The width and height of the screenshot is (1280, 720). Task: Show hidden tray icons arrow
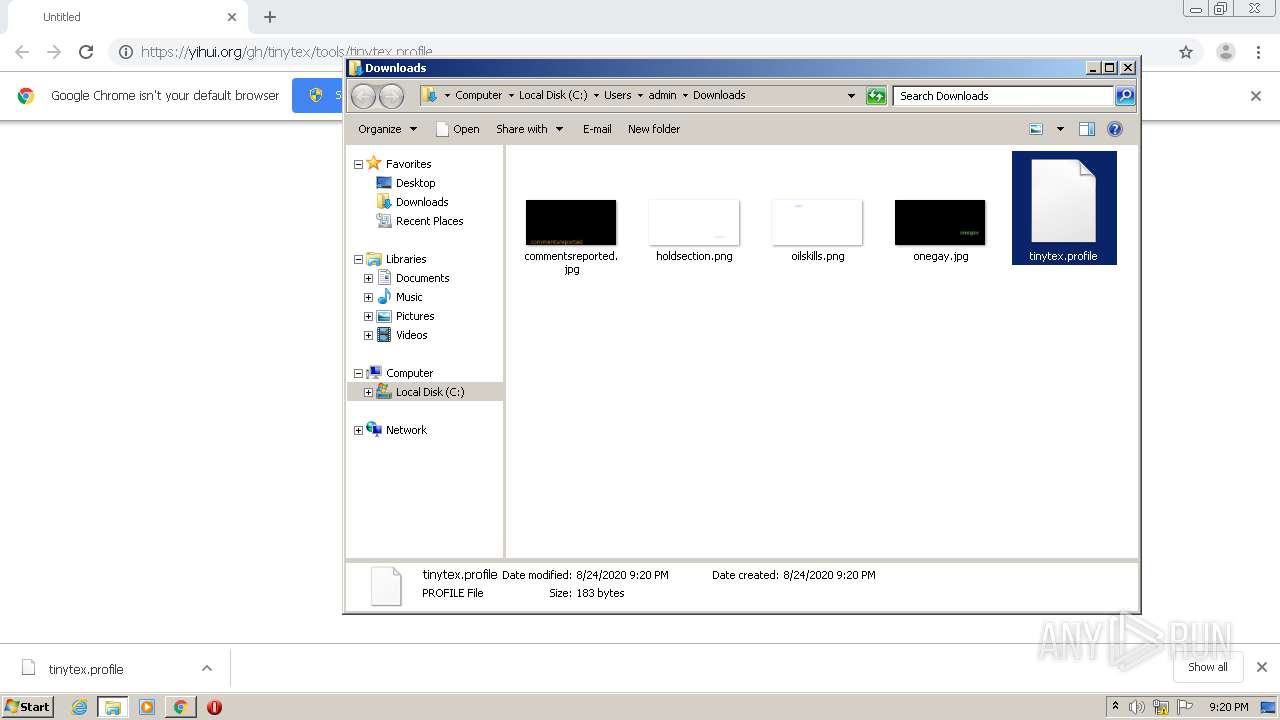pyautogui.click(x=1115, y=707)
